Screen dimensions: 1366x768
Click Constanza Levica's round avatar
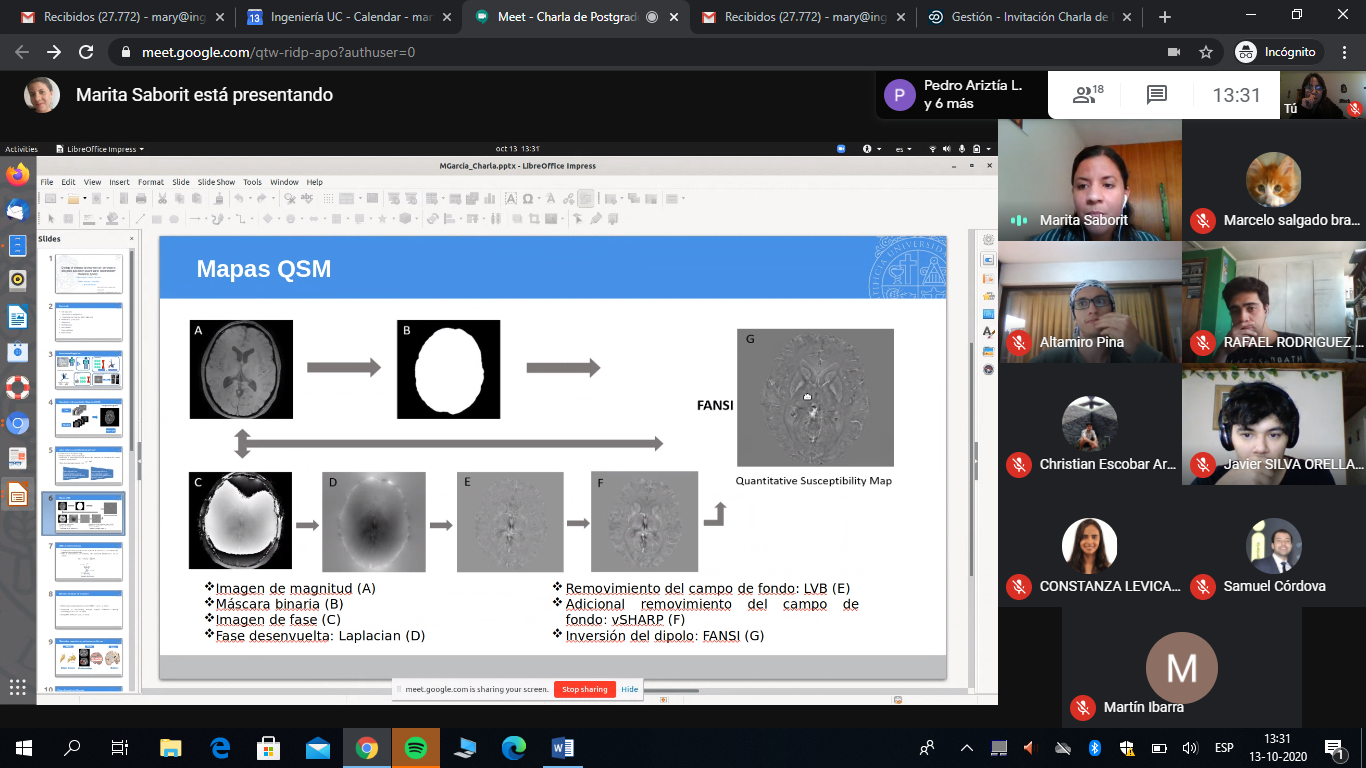[x=1089, y=546]
